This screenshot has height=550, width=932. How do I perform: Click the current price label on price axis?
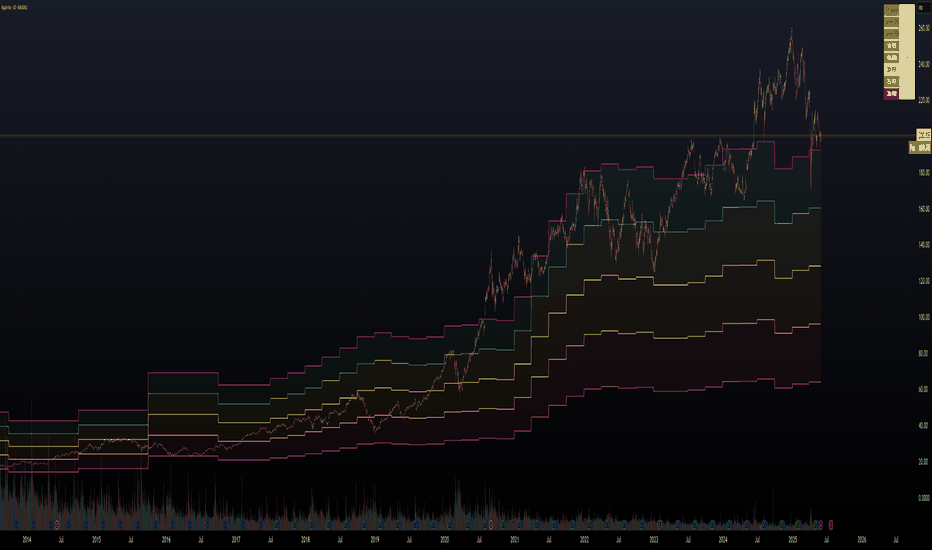[924, 135]
